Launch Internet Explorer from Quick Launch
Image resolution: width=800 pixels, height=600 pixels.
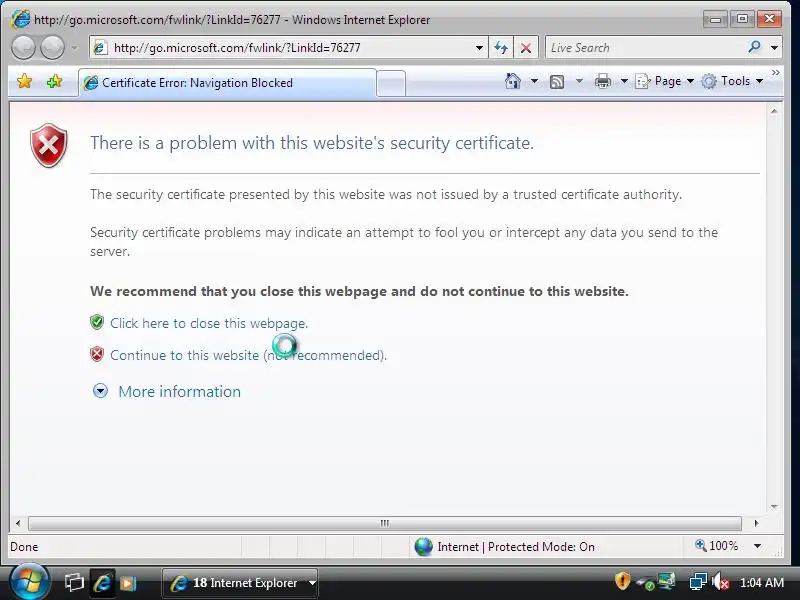coord(102,583)
